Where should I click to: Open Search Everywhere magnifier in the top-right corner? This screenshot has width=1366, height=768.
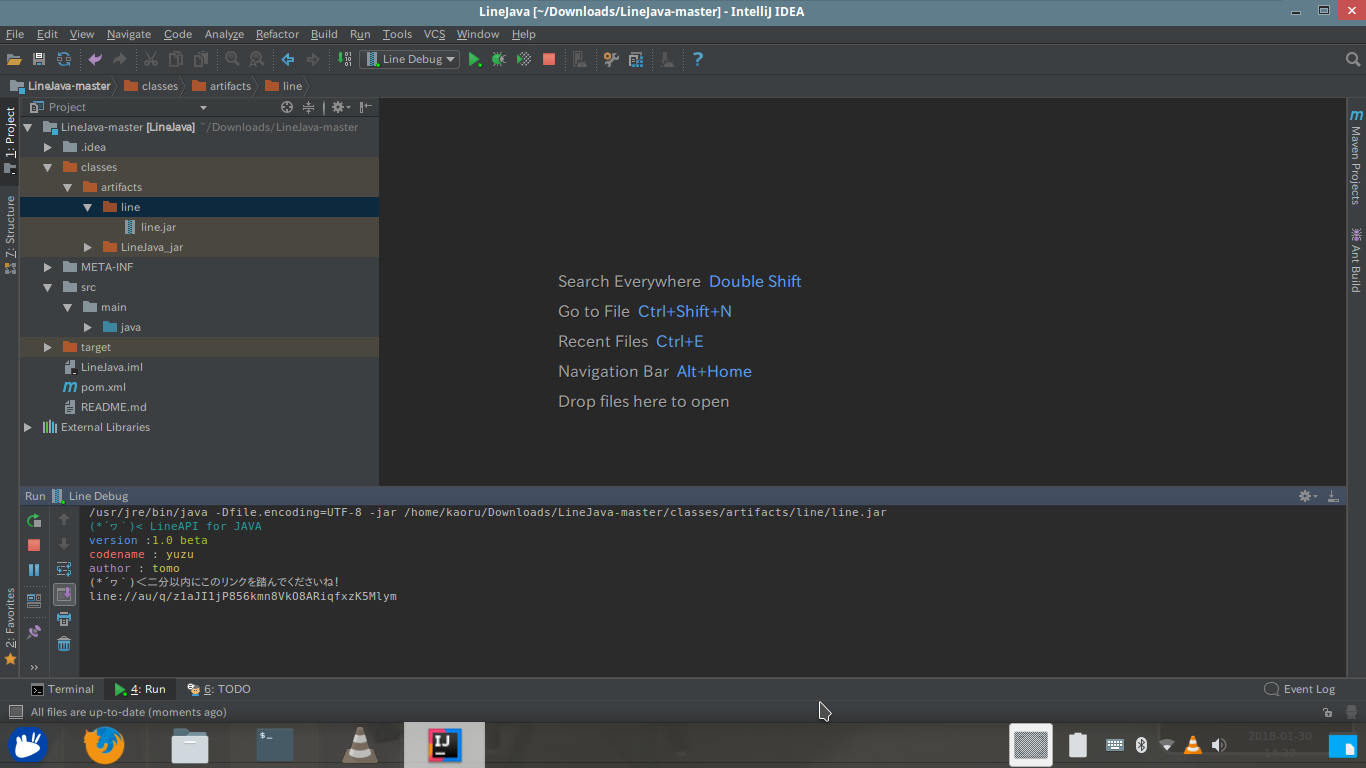1353,60
